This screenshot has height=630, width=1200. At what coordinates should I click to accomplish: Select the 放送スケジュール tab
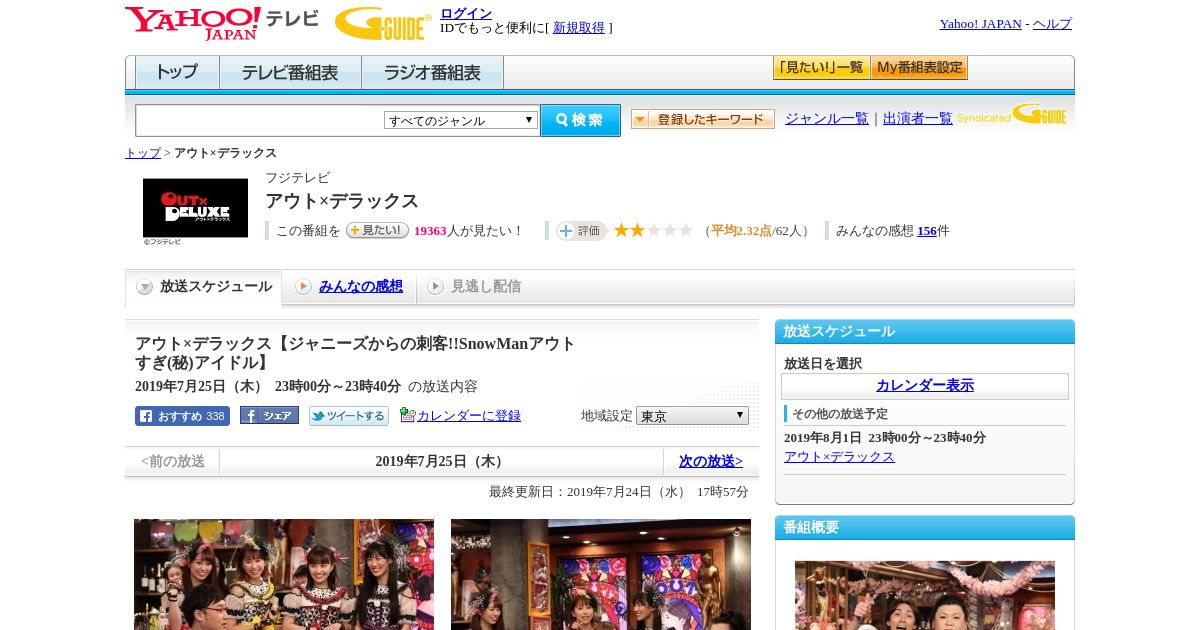(x=204, y=287)
